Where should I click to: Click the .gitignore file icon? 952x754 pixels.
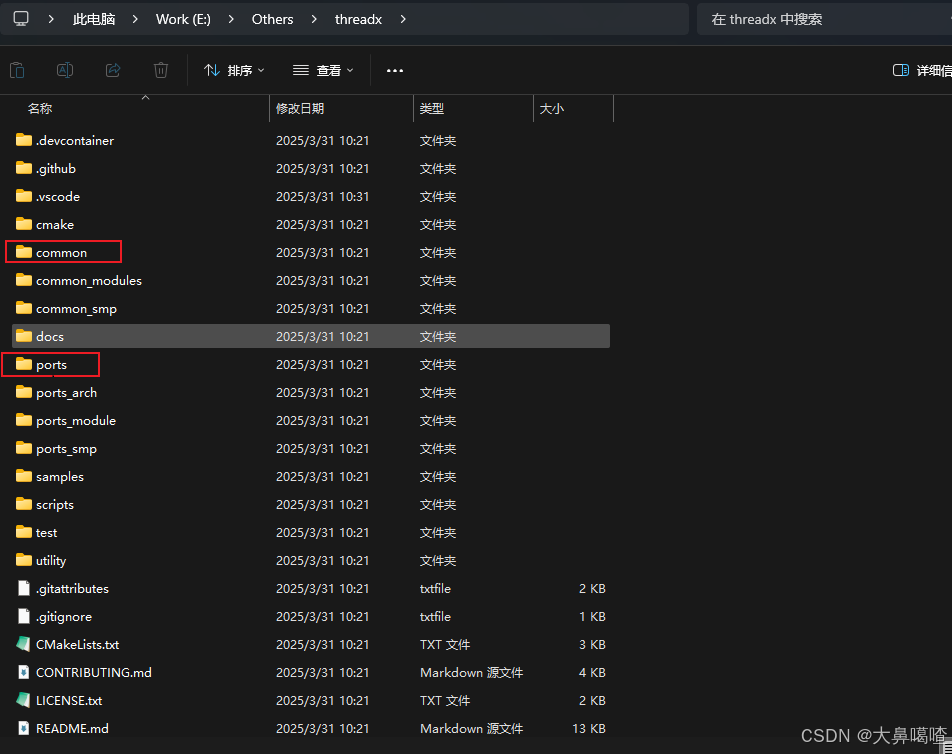[24, 616]
